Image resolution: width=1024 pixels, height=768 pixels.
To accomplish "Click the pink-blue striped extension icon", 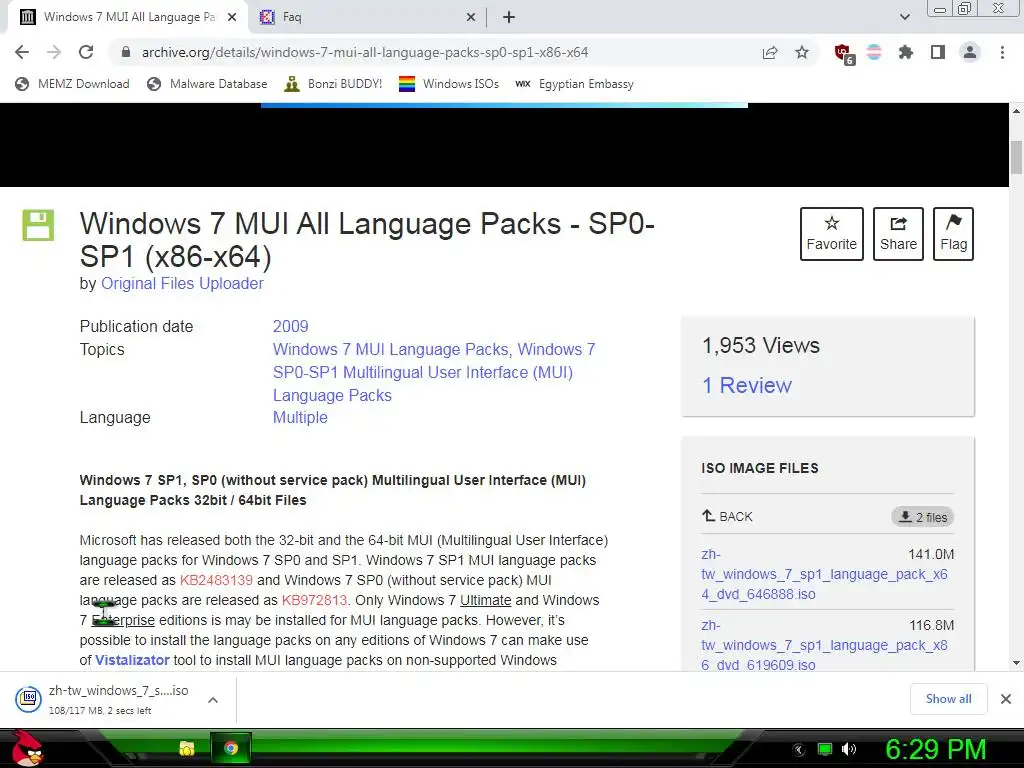I will pyautogui.click(x=874, y=52).
